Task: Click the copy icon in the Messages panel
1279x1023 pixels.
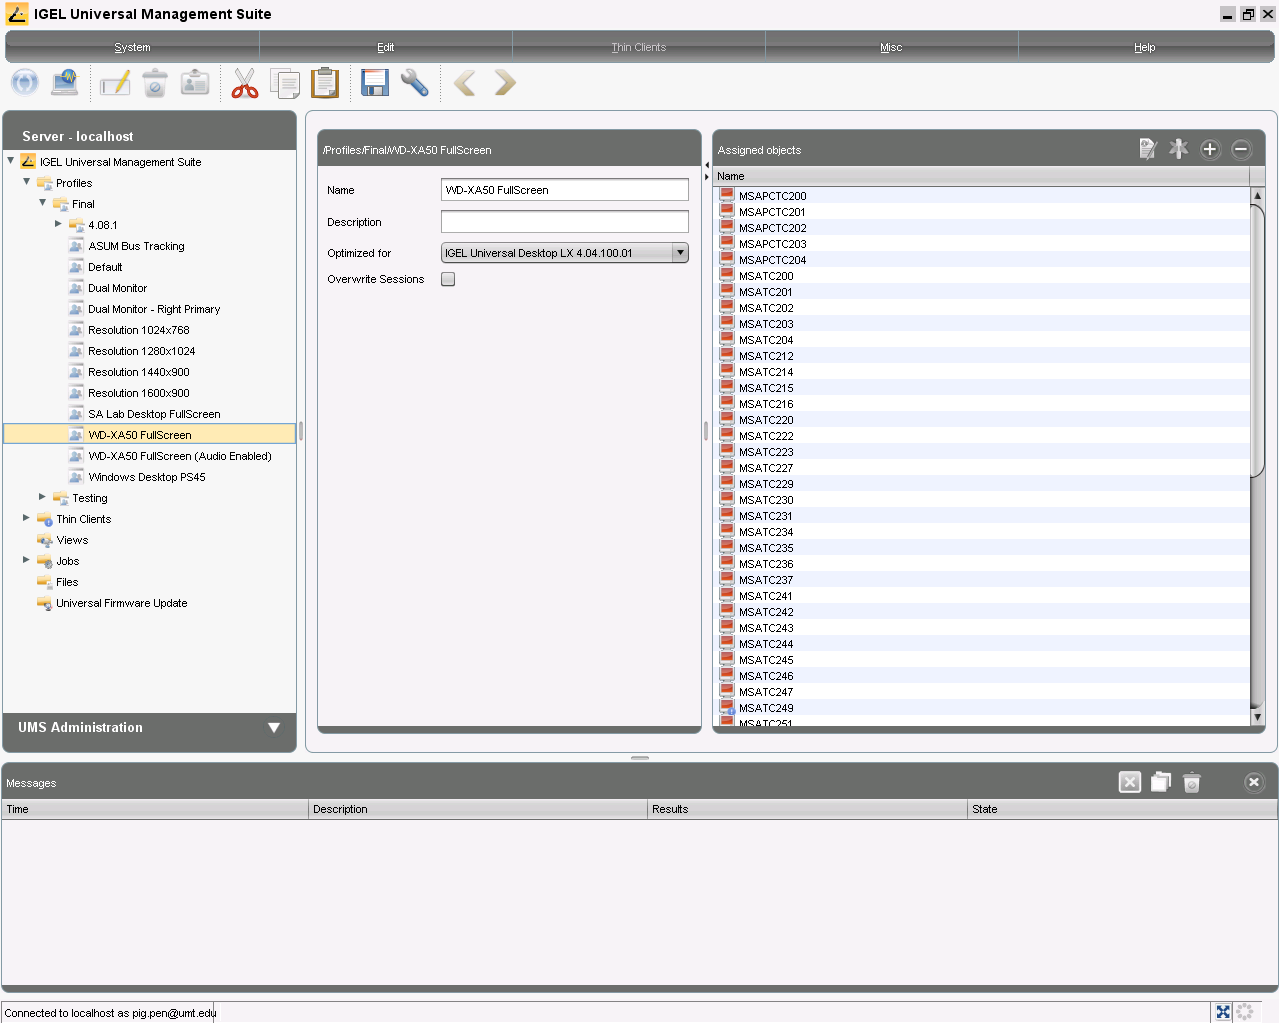Action: point(1161,782)
